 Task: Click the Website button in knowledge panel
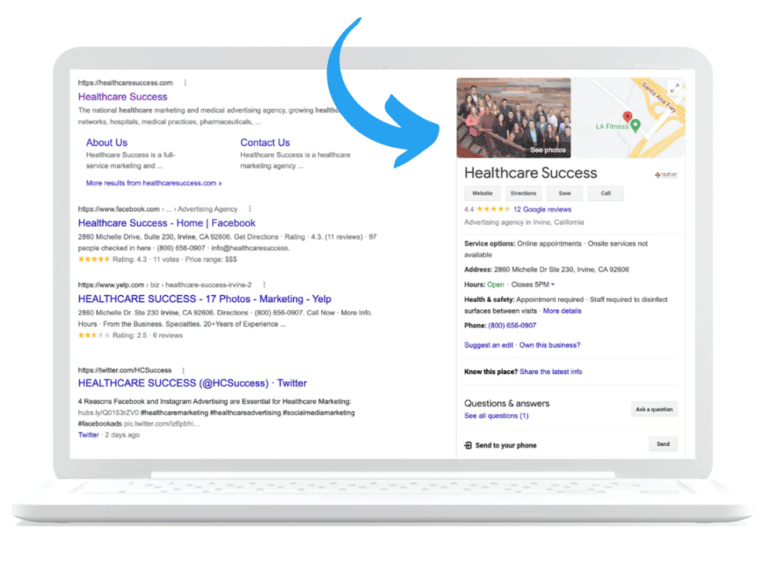click(482, 193)
